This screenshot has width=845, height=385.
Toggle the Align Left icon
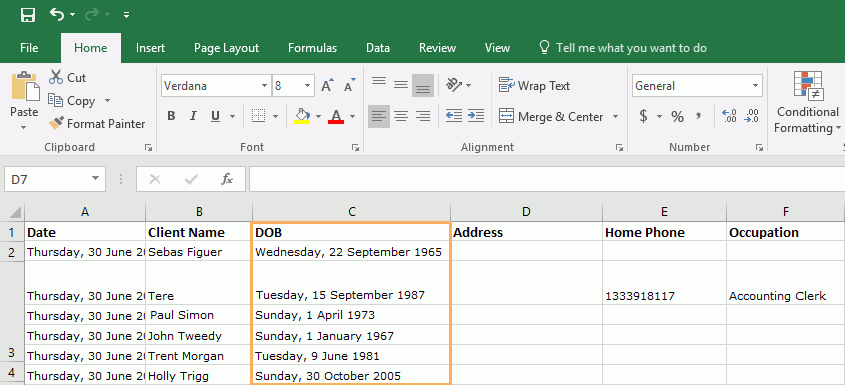pyautogui.click(x=379, y=116)
